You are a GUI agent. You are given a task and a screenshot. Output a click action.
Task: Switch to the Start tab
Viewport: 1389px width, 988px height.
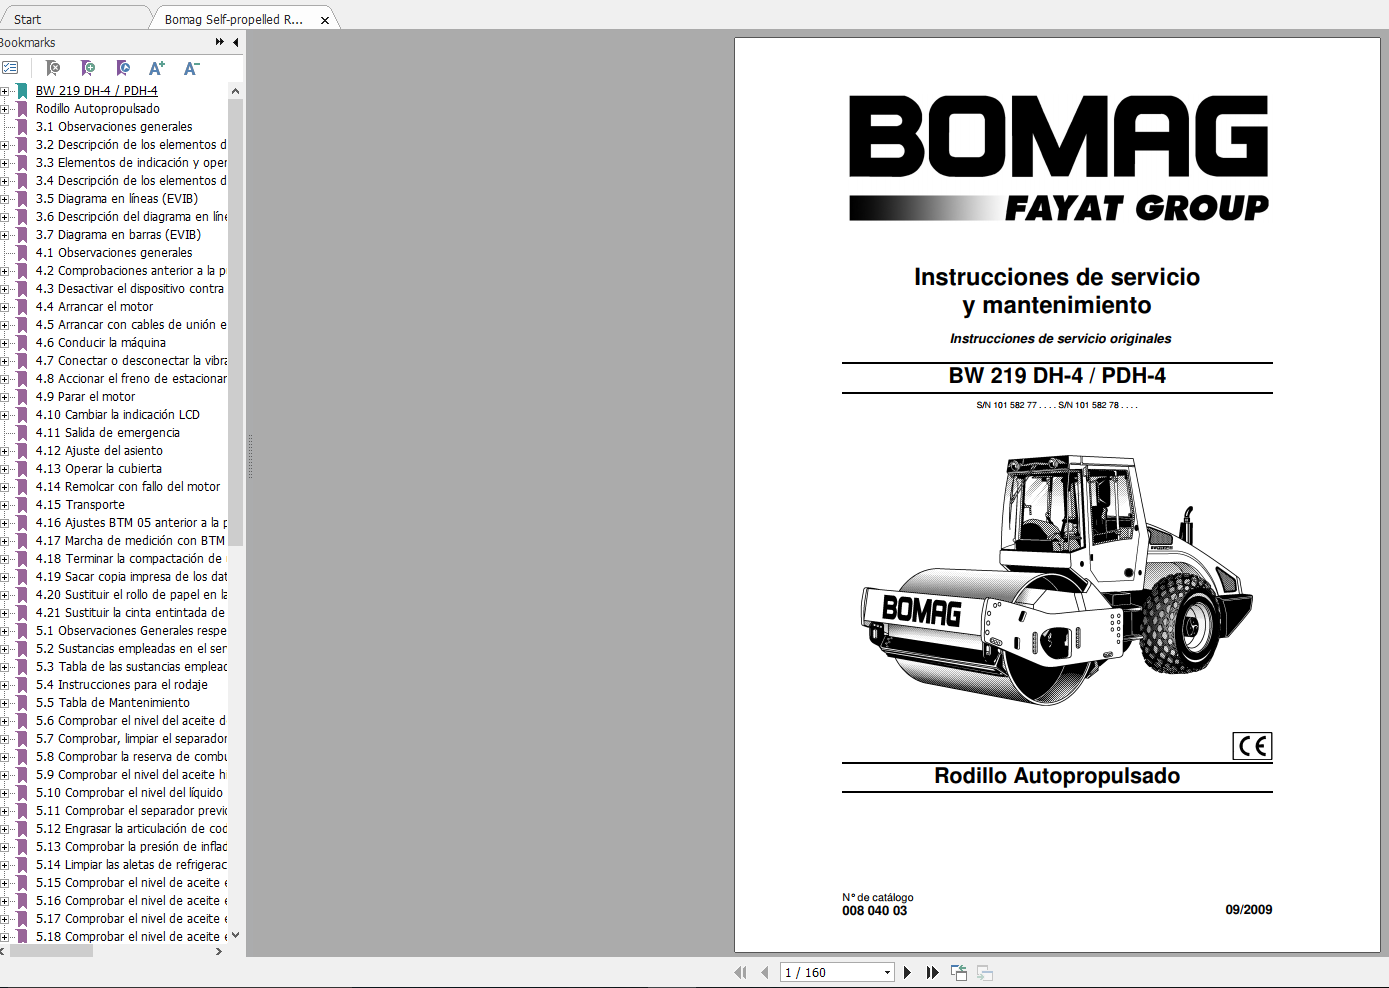tap(28, 19)
